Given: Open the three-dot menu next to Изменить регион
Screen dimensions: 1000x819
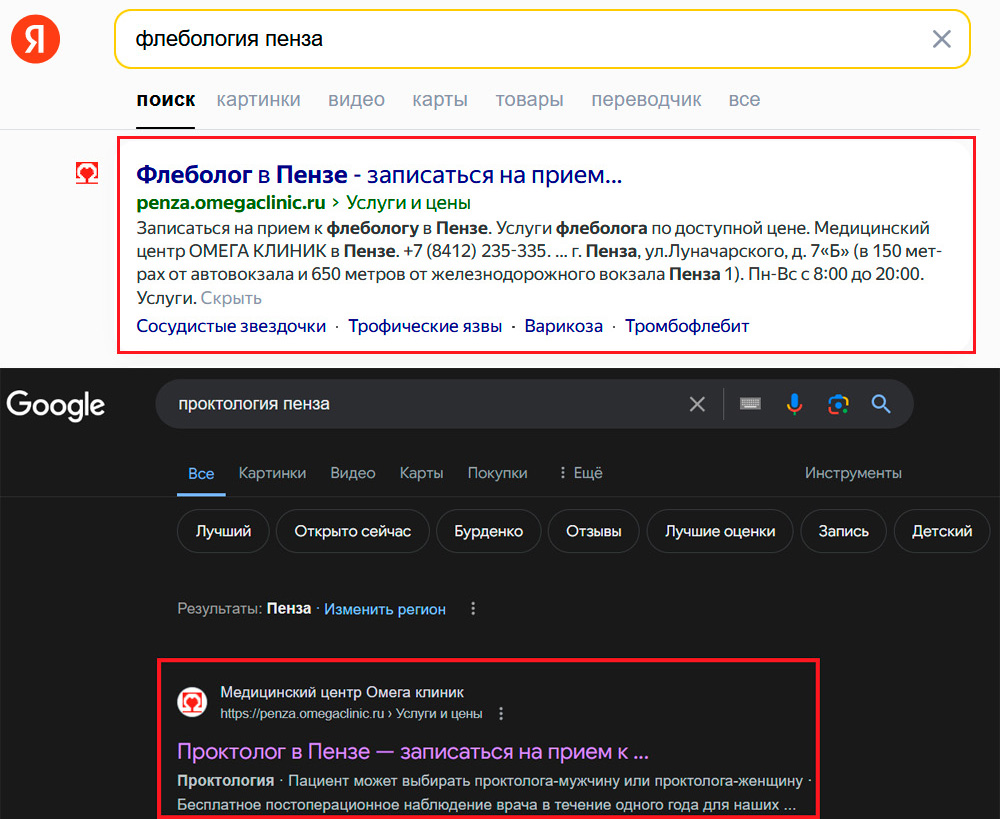Looking at the screenshot, I should [x=473, y=609].
